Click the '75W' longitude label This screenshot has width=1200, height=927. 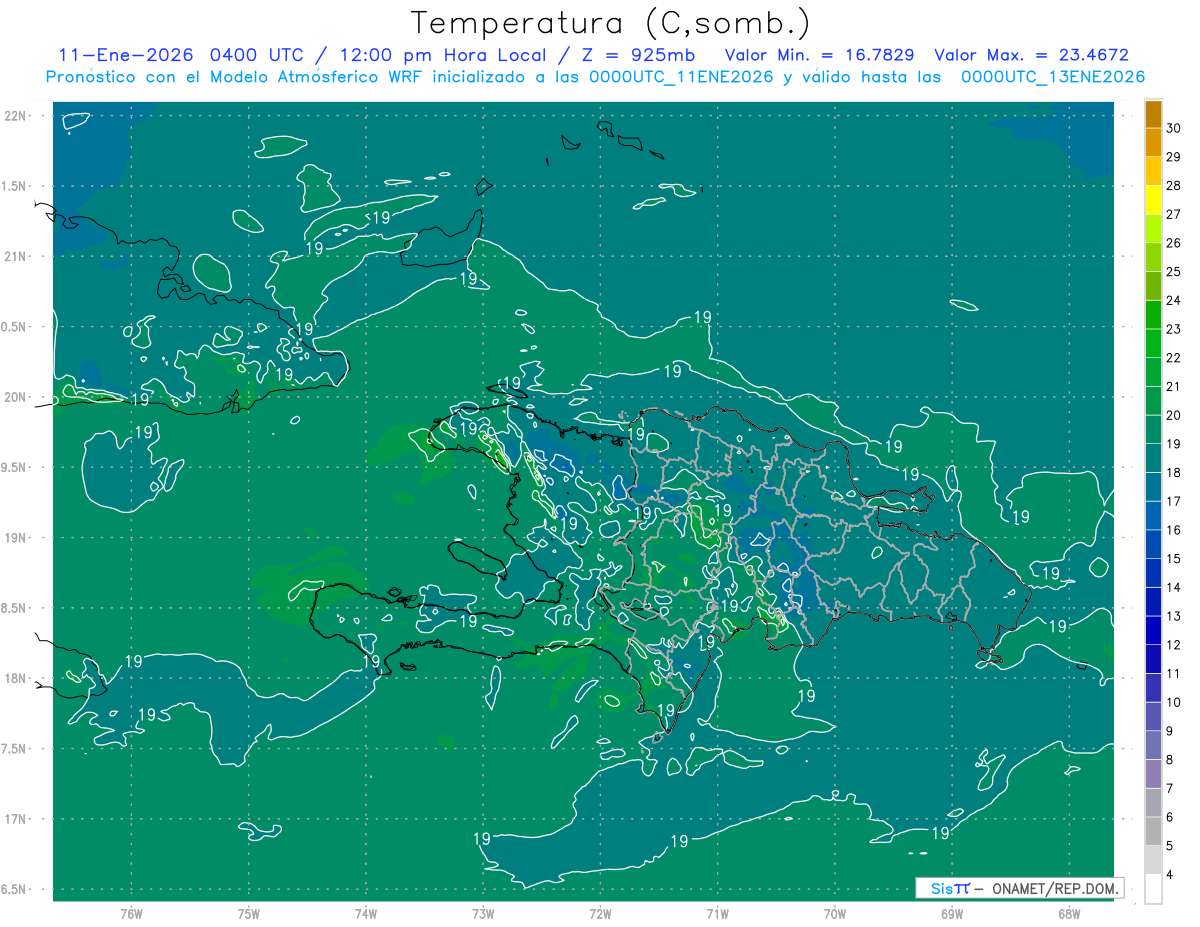tap(249, 913)
